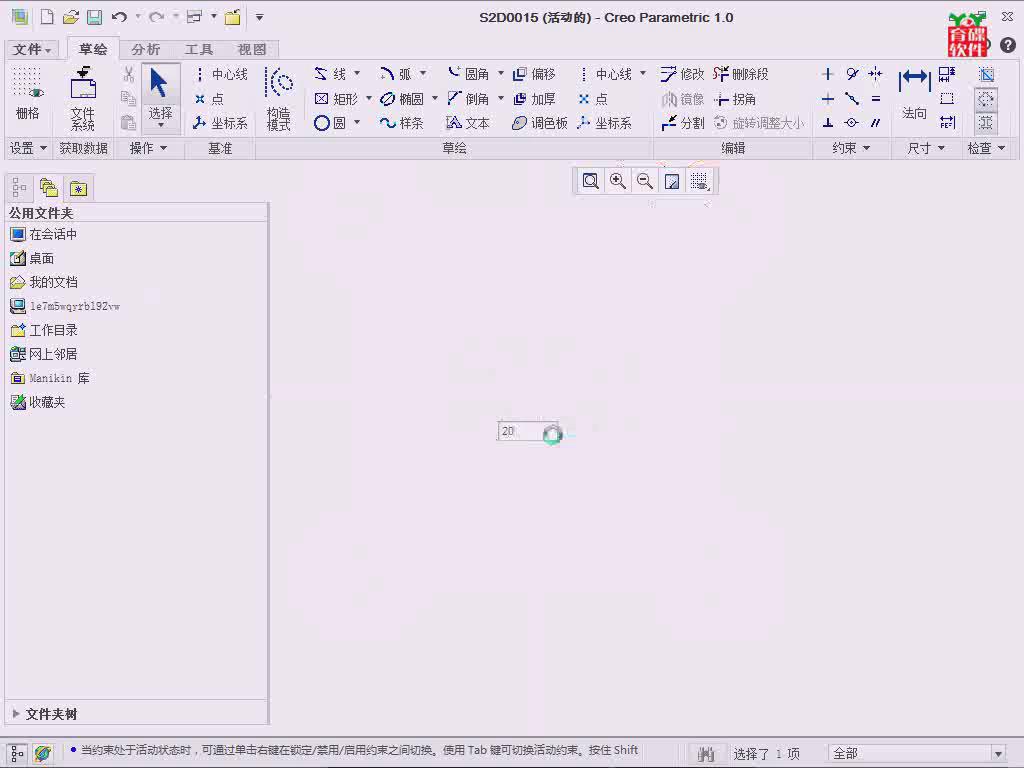Open 工作目录 working directory
The image size is (1024, 768).
[x=44, y=330]
